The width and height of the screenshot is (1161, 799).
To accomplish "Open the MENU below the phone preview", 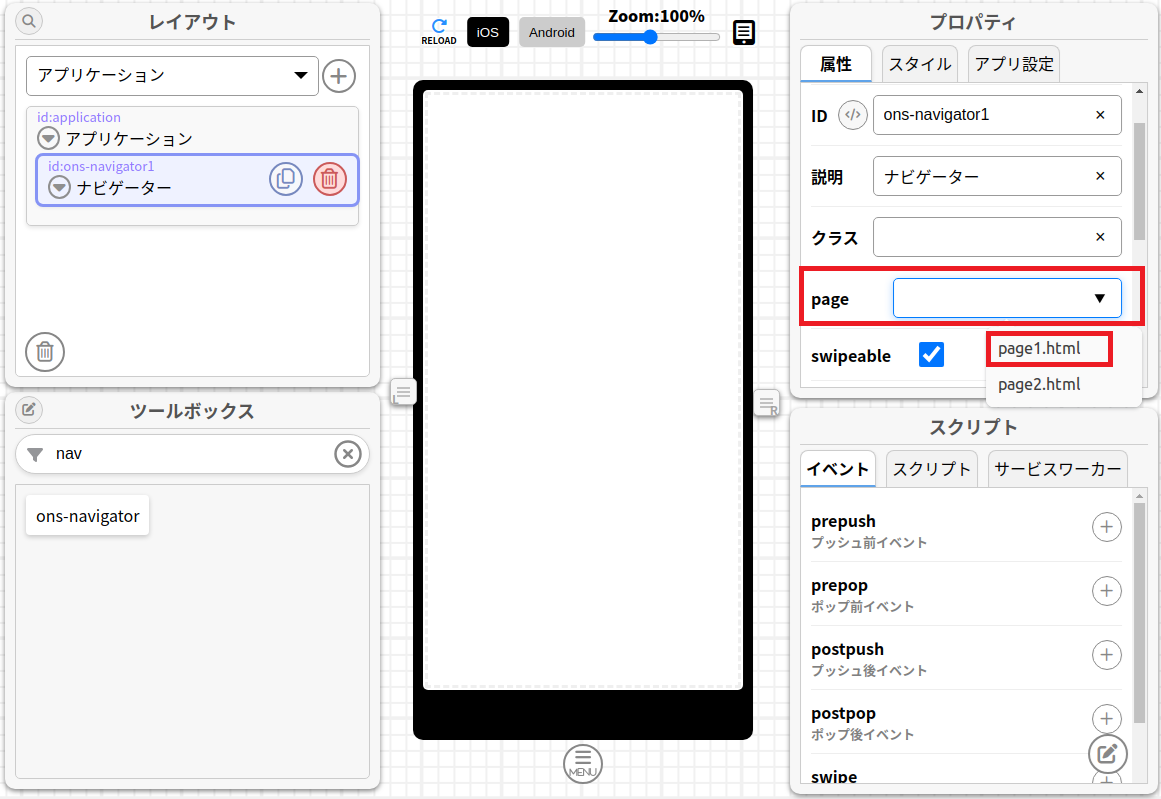I will click(x=583, y=763).
